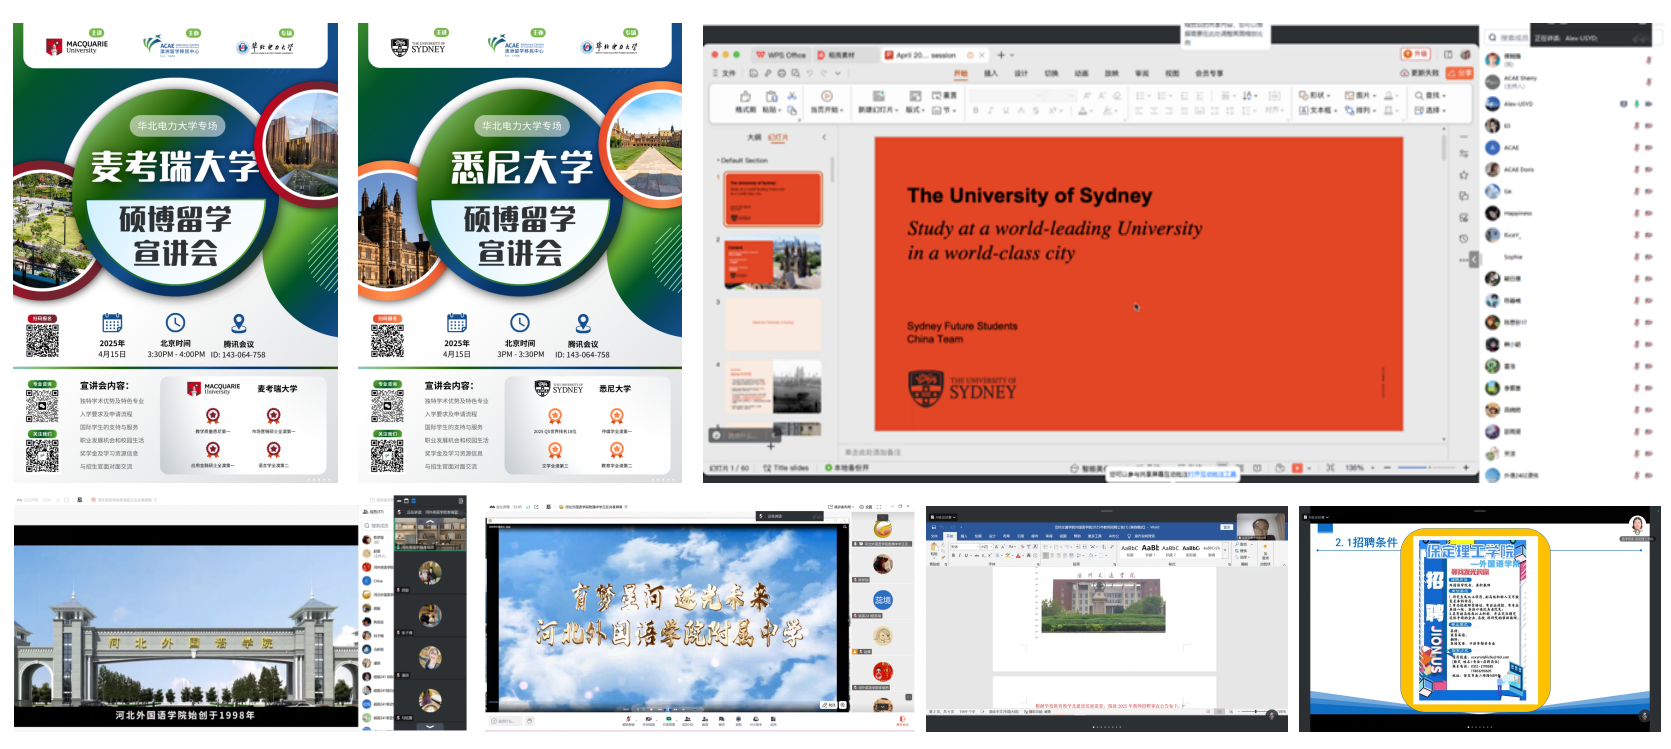The width and height of the screenshot is (1671, 749).
Task: Switch to the Outline (大纲) panel tab
Action: coord(754,138)
